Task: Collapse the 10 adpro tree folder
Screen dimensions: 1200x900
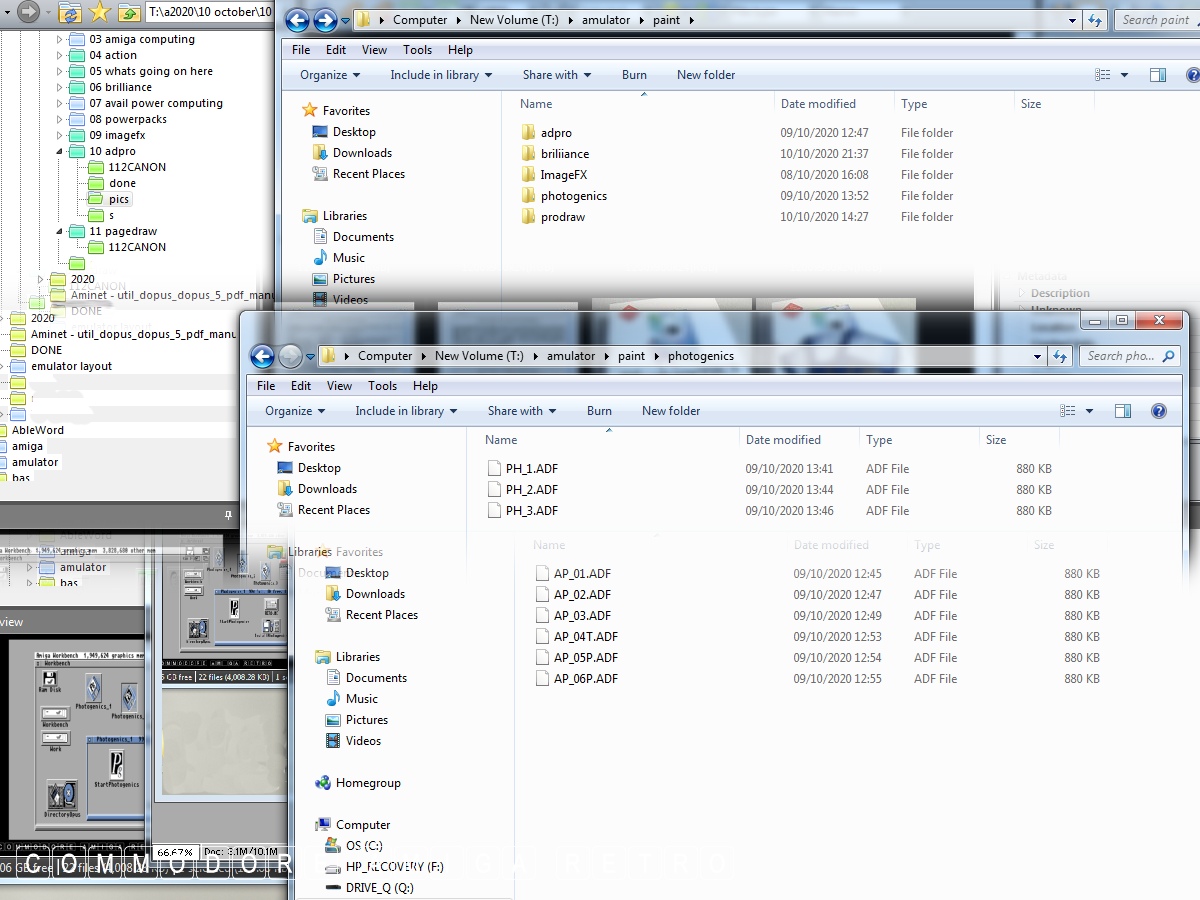Action: click(59, 152)
